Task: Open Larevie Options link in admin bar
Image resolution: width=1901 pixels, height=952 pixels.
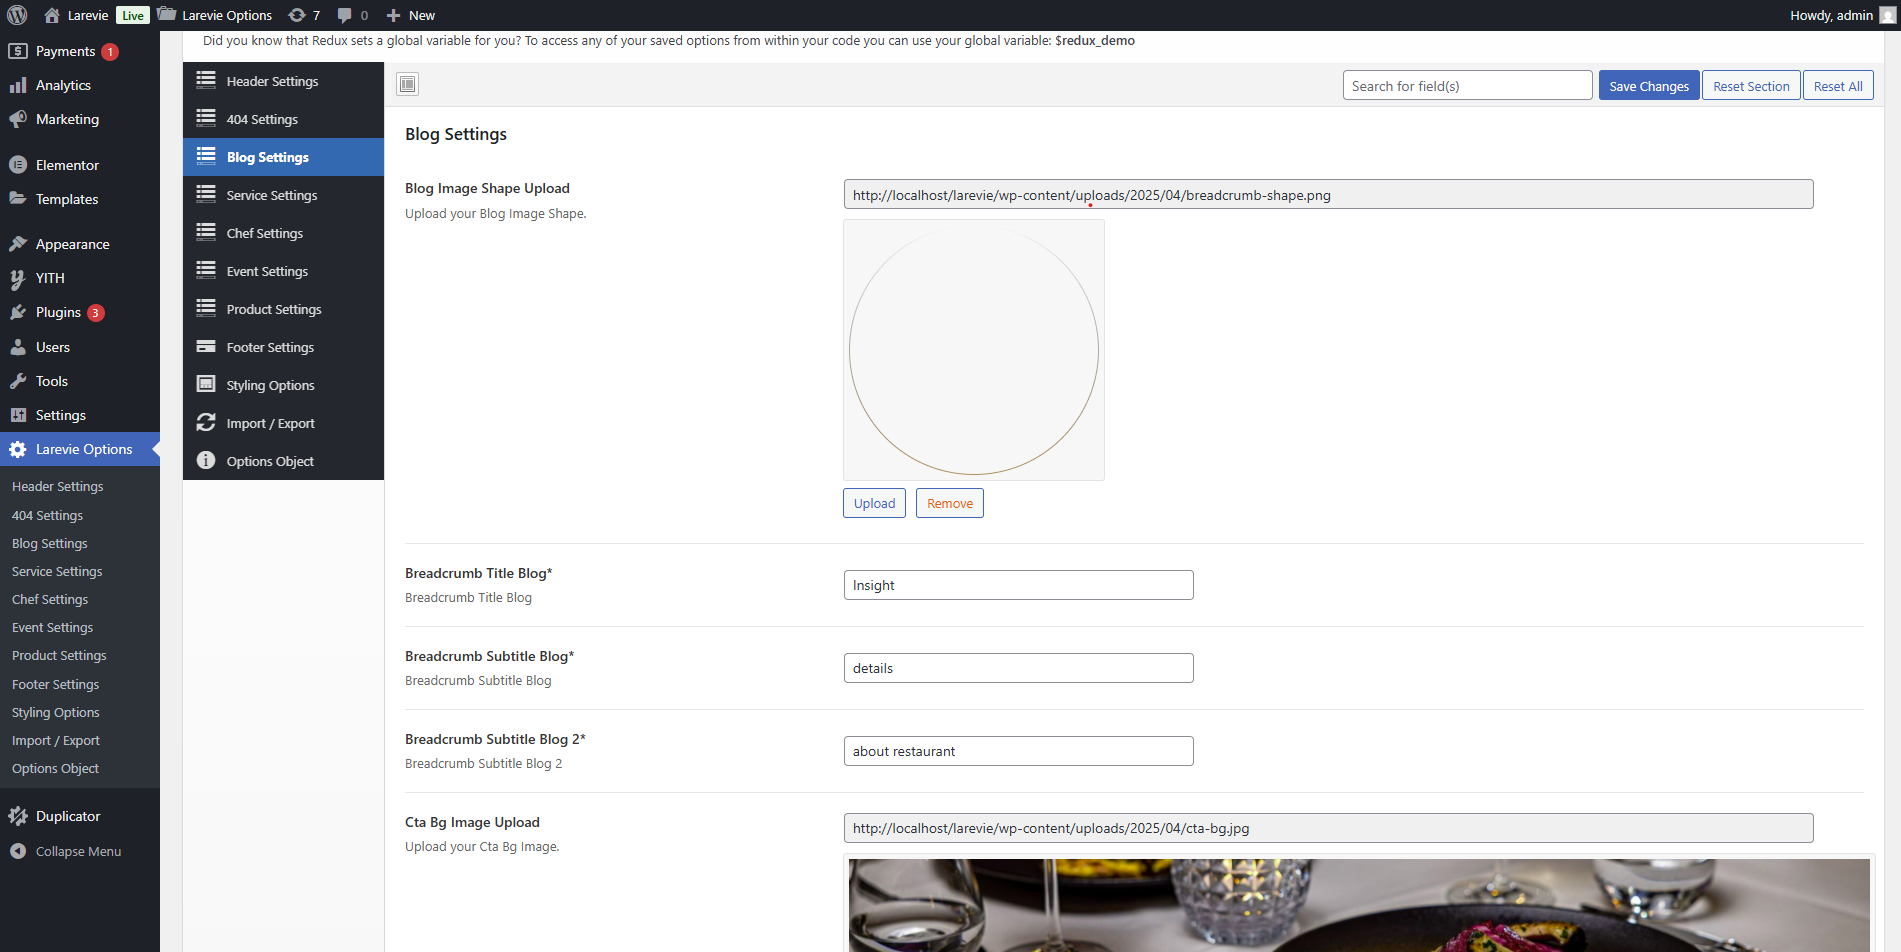Action: coord(215,15)
